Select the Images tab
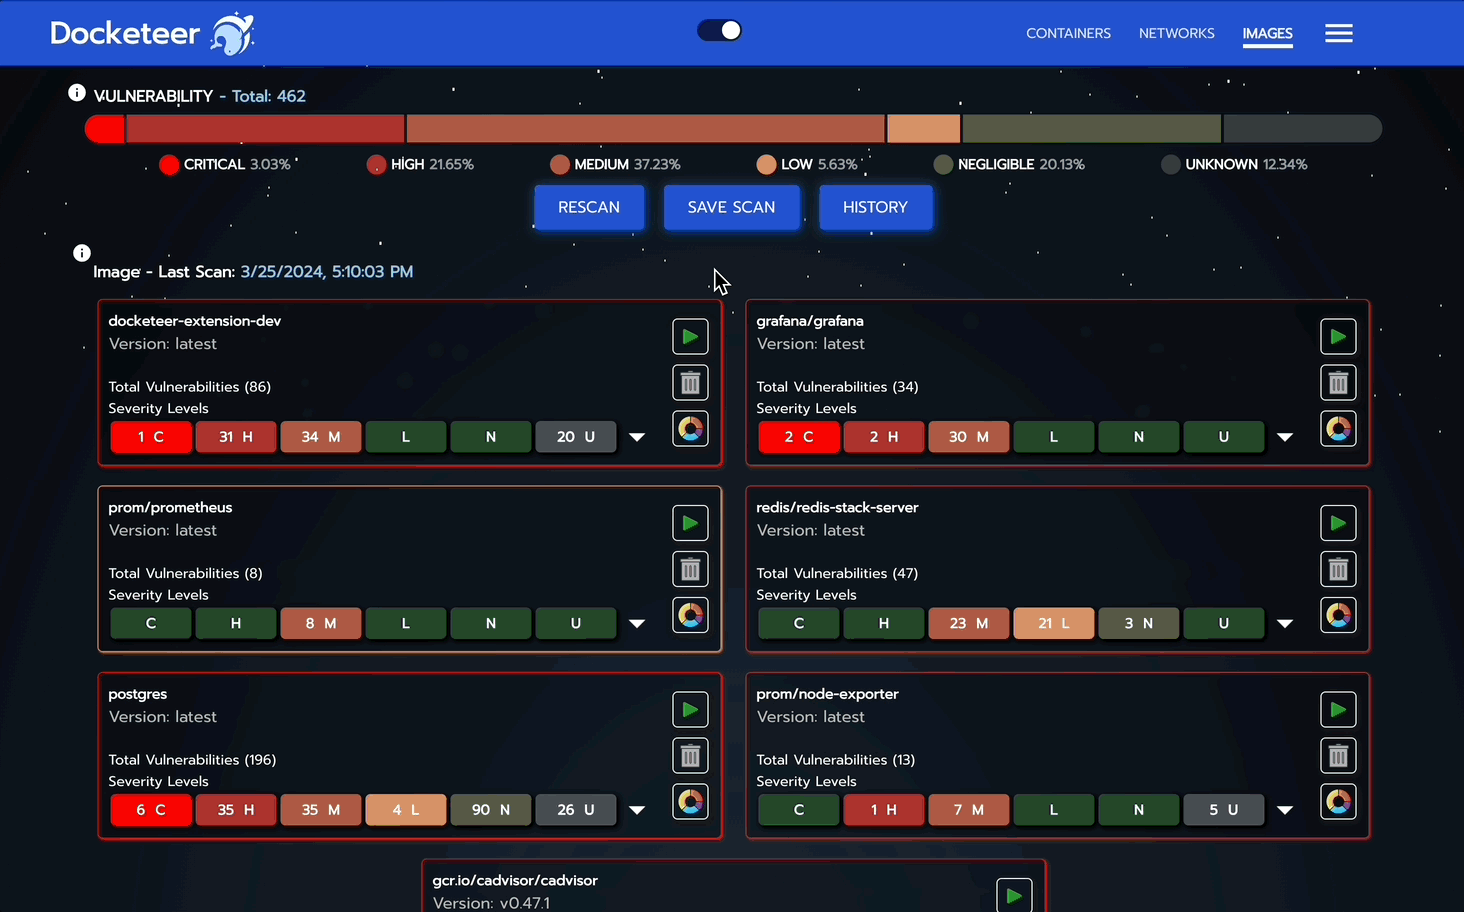Viewport: 1464px width, 912px height. click(x=1267, y=33)
